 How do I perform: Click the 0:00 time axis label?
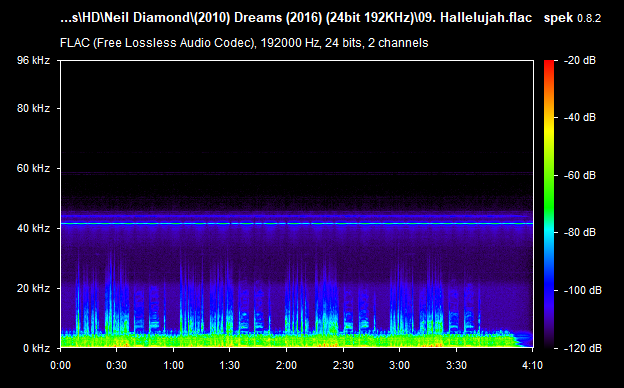pyautogui.click(x=60, y=365)
